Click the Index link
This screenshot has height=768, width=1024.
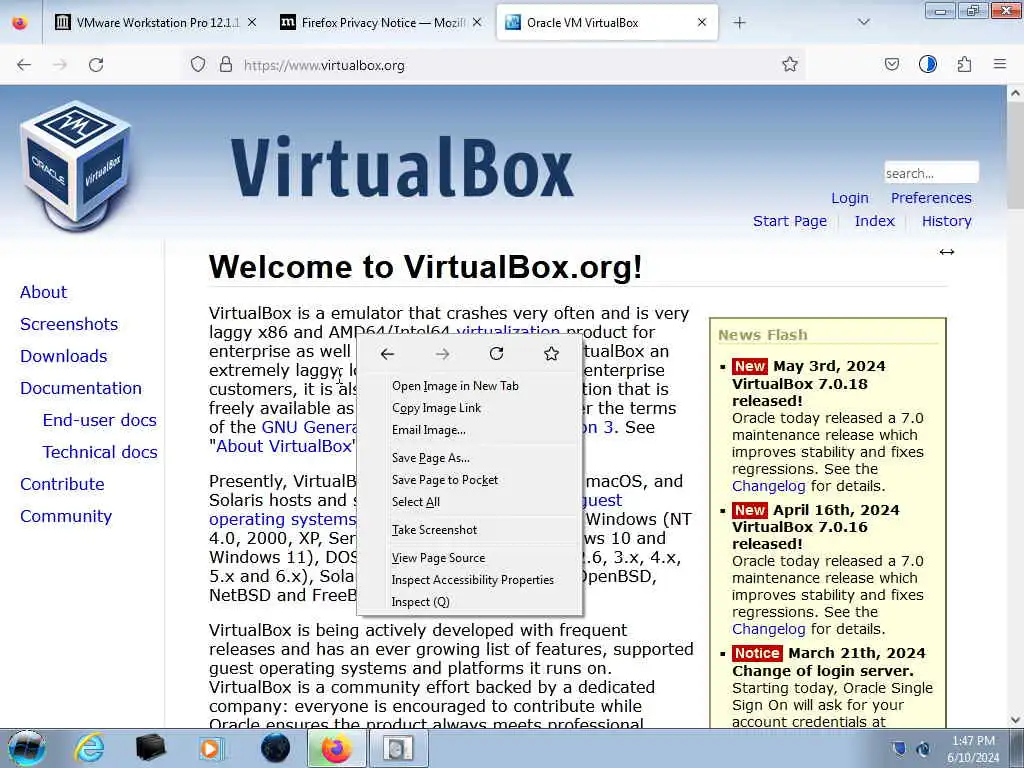874,221
